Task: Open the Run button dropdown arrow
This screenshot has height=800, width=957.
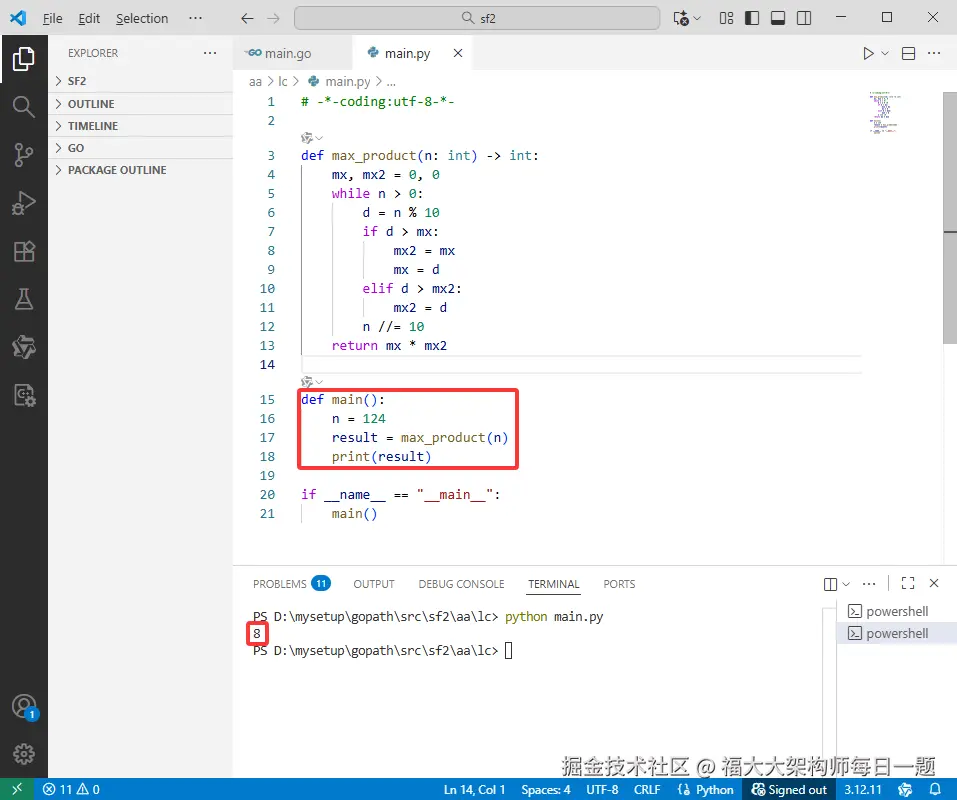Action: pyautogui.click(x=885, y=54)
